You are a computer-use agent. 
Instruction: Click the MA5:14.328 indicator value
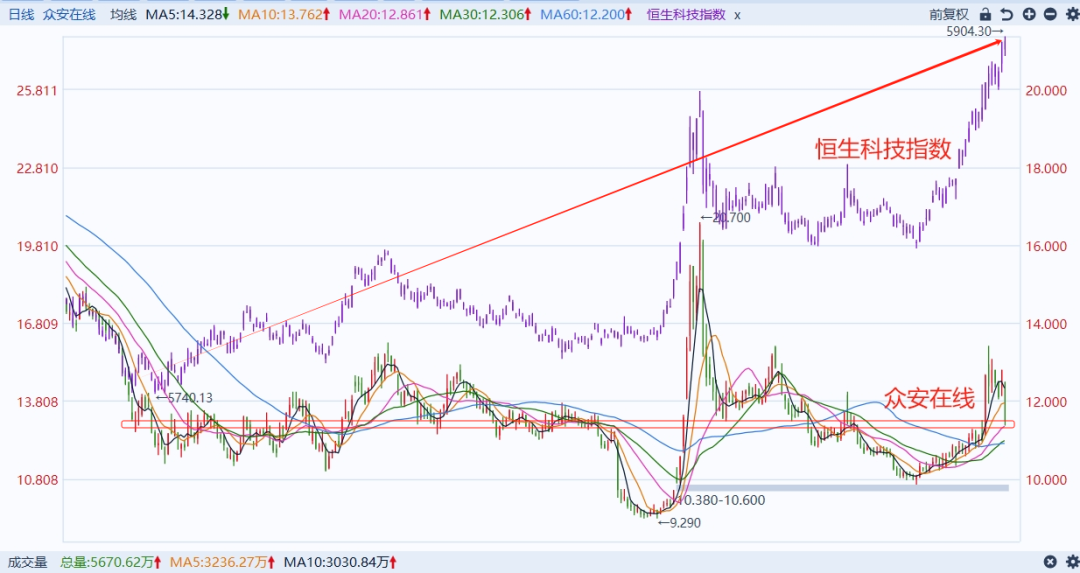click(187, 14)
